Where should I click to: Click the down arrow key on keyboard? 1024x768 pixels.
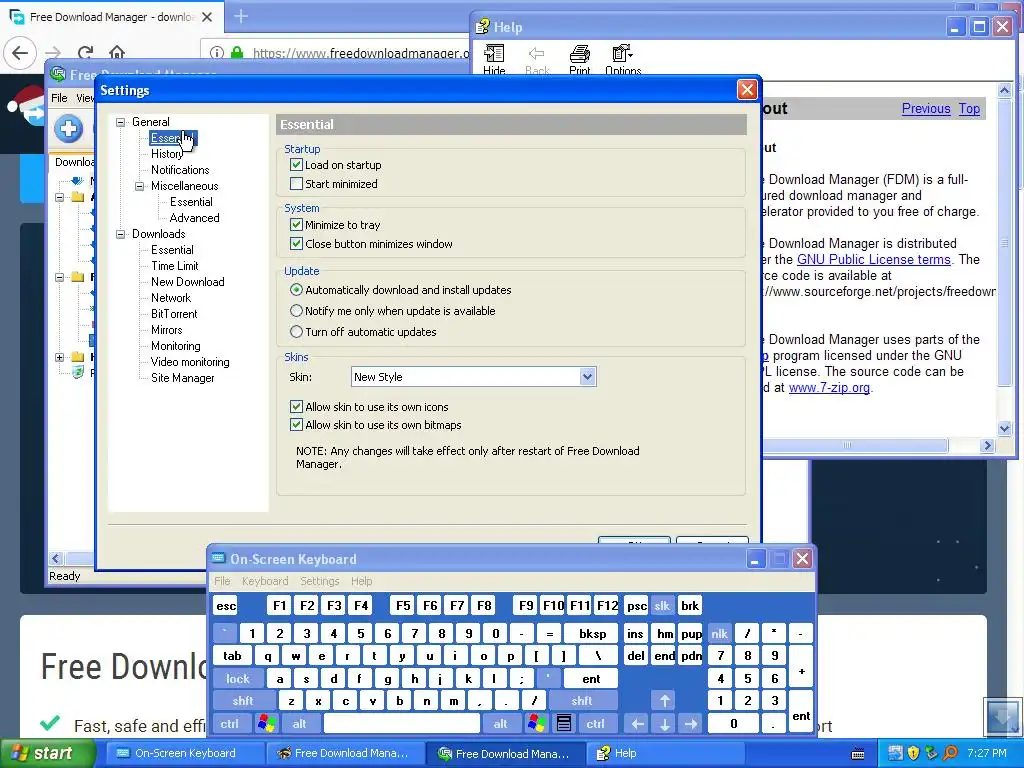(x=665, y=724)
